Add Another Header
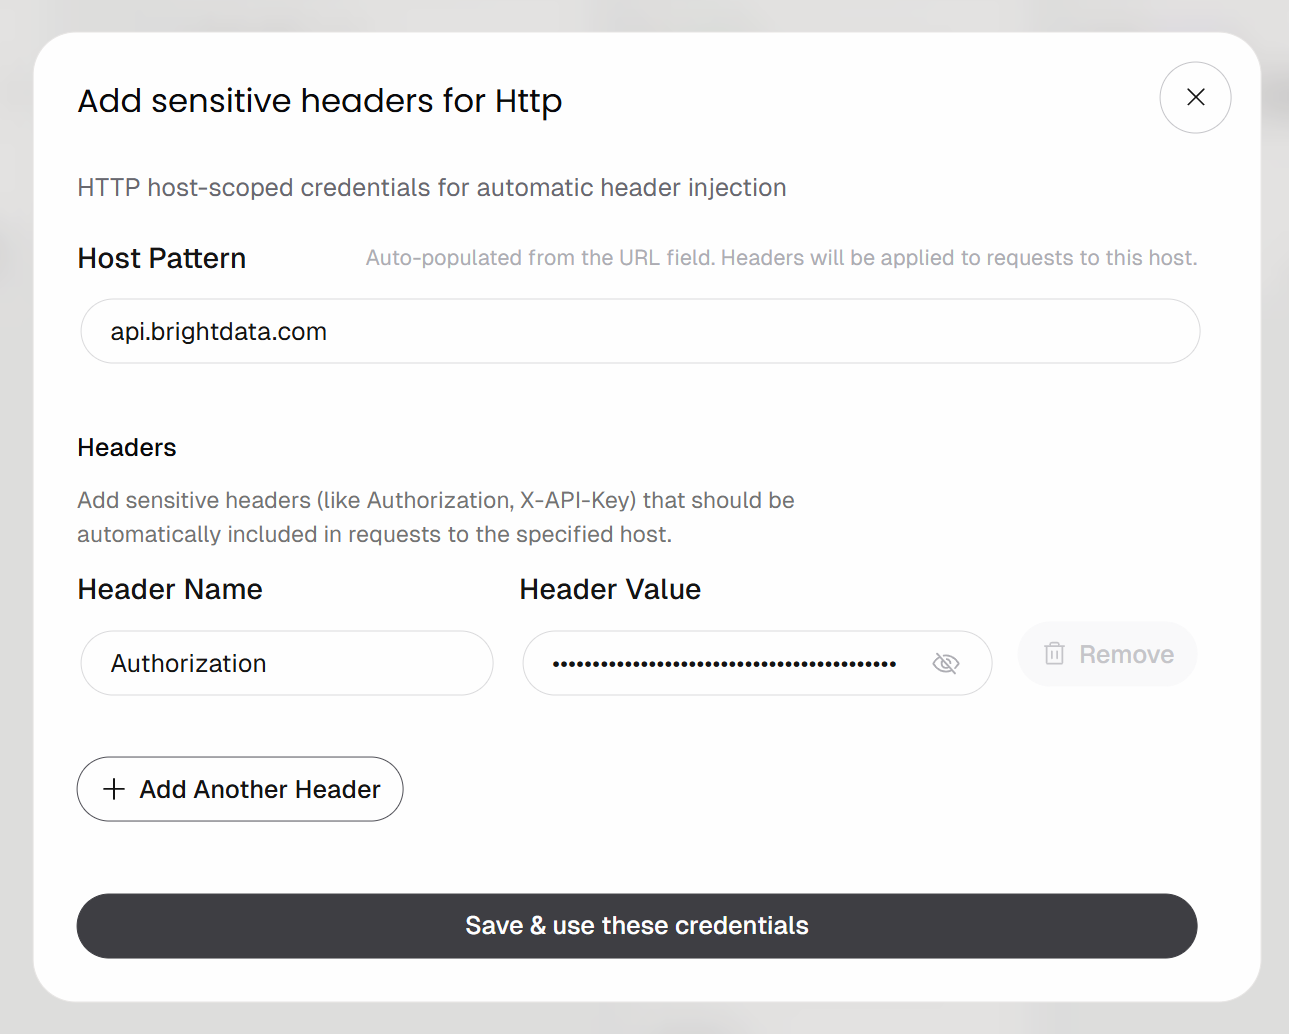Image resolution: width=1289 pixels, height=1034 pixels. click(x=240, y=789)
